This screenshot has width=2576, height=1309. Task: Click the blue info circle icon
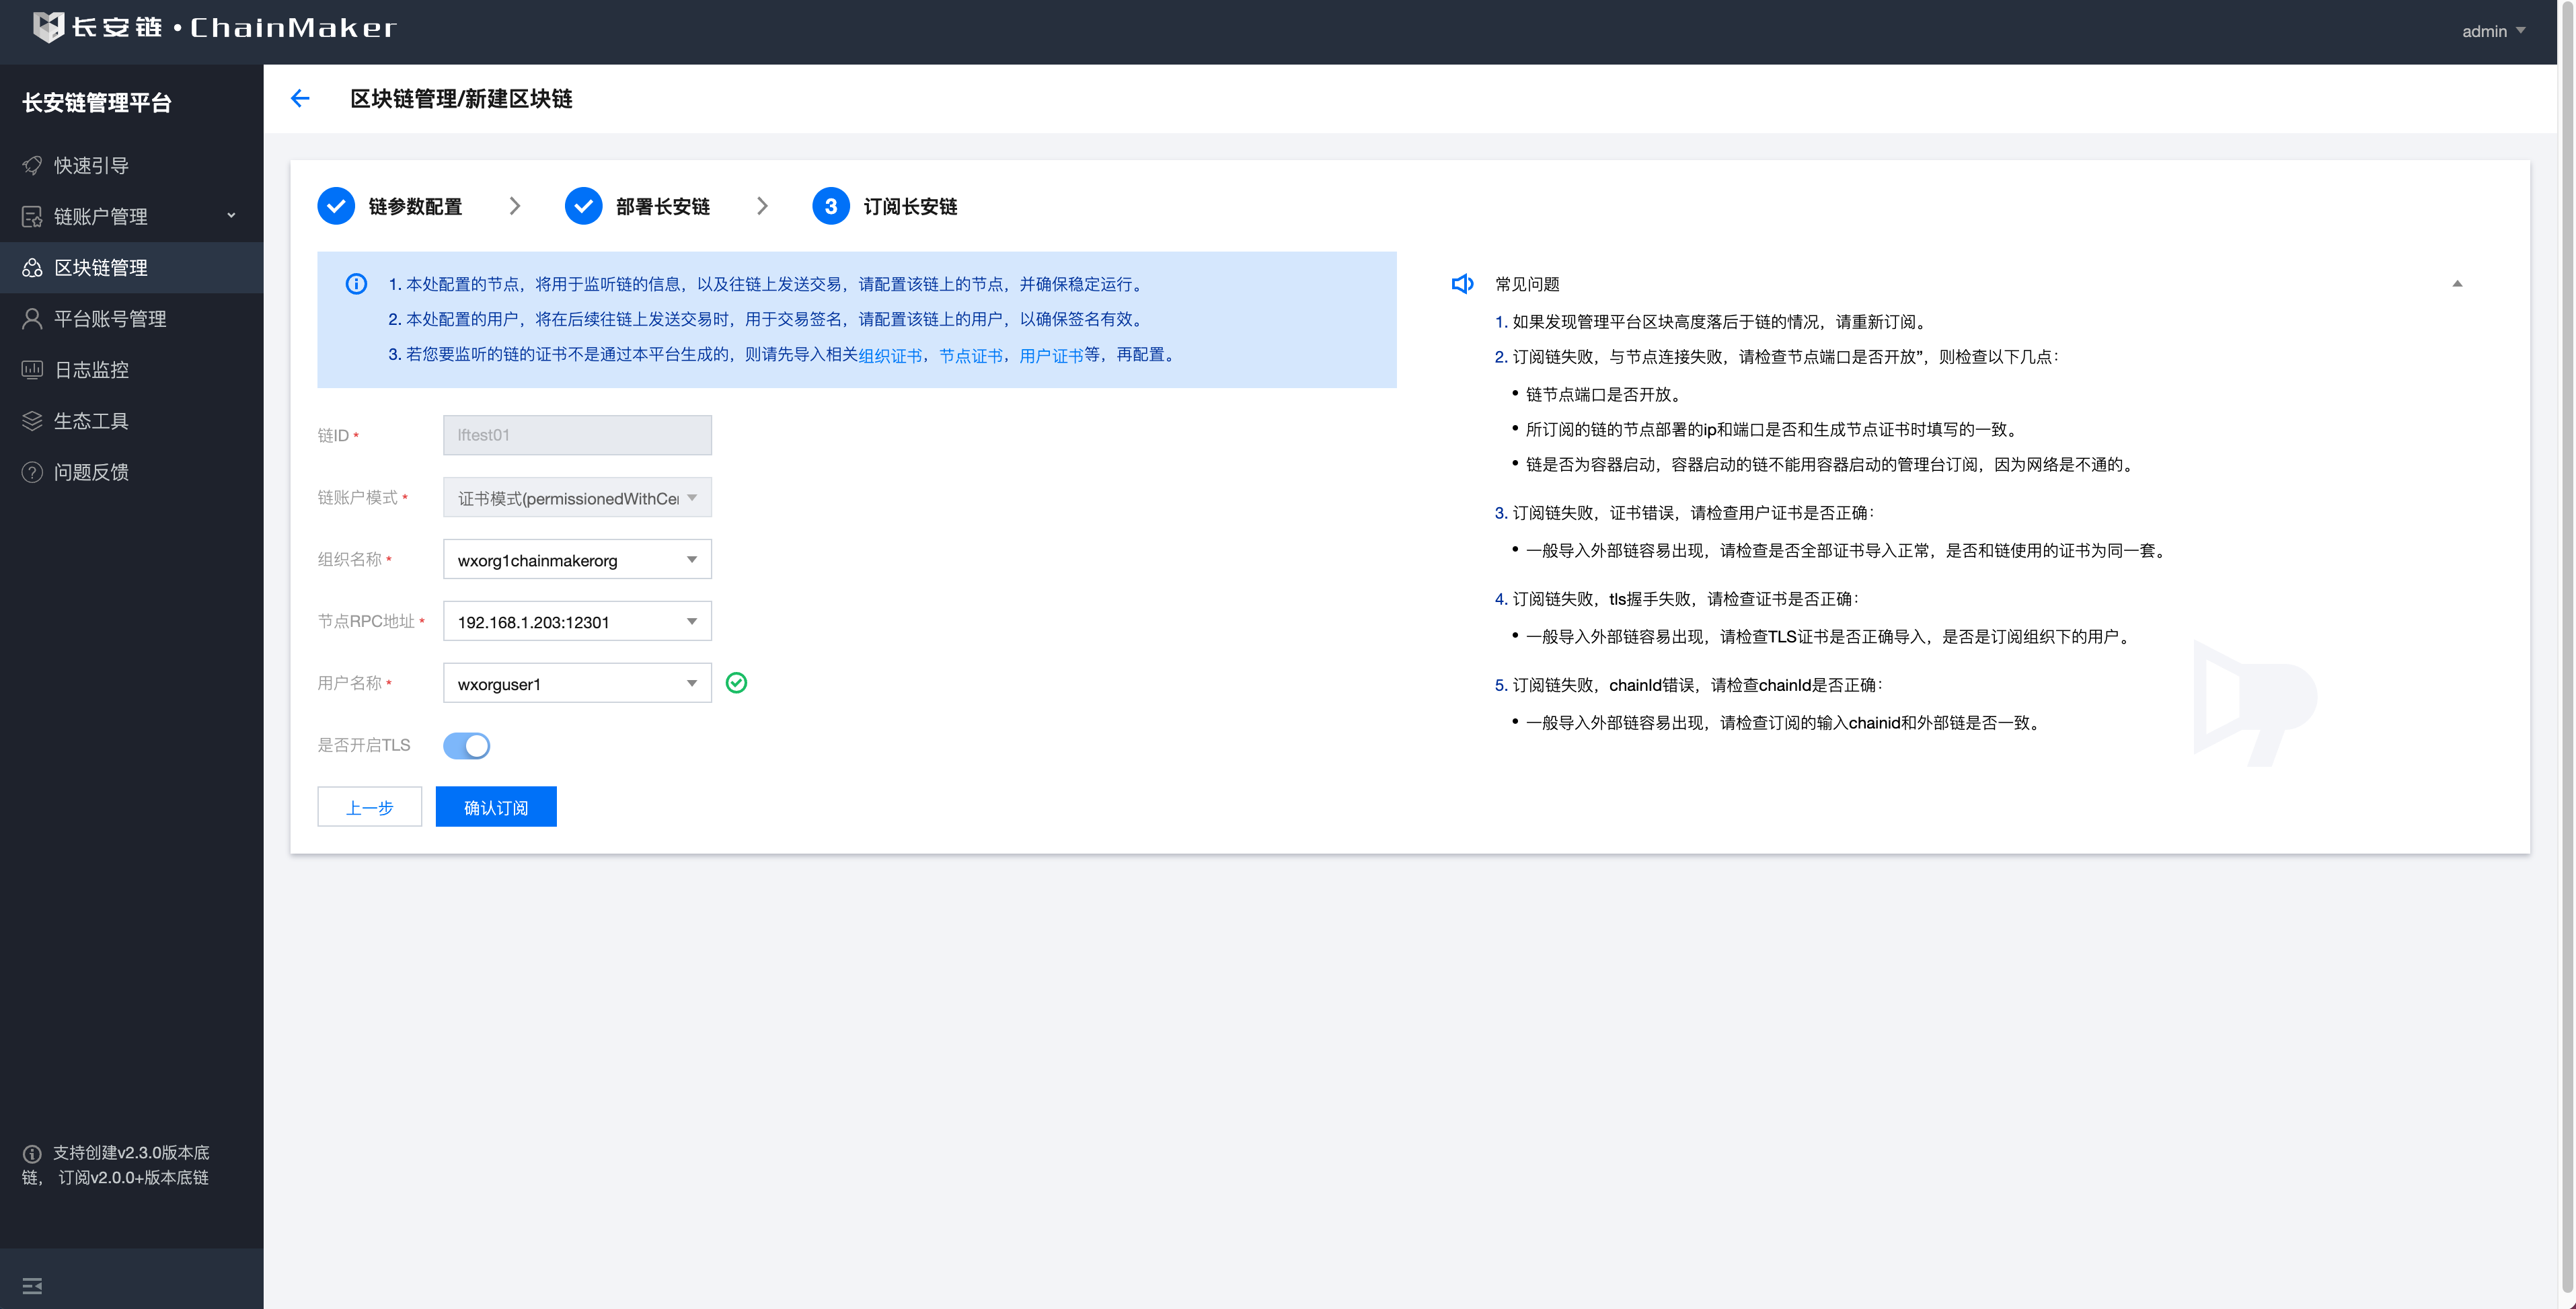(356, 284)
